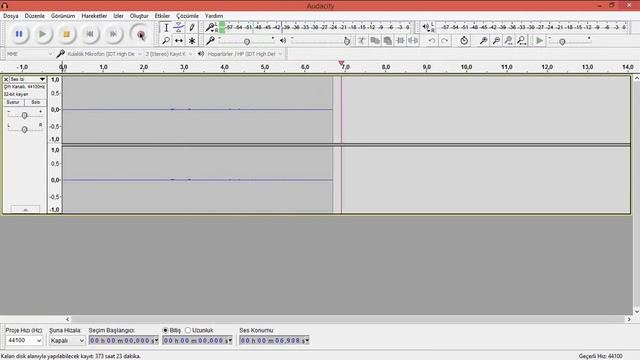Screen dimensions: 640x360
Task: Start playback with the Play button
Action: 42,34
